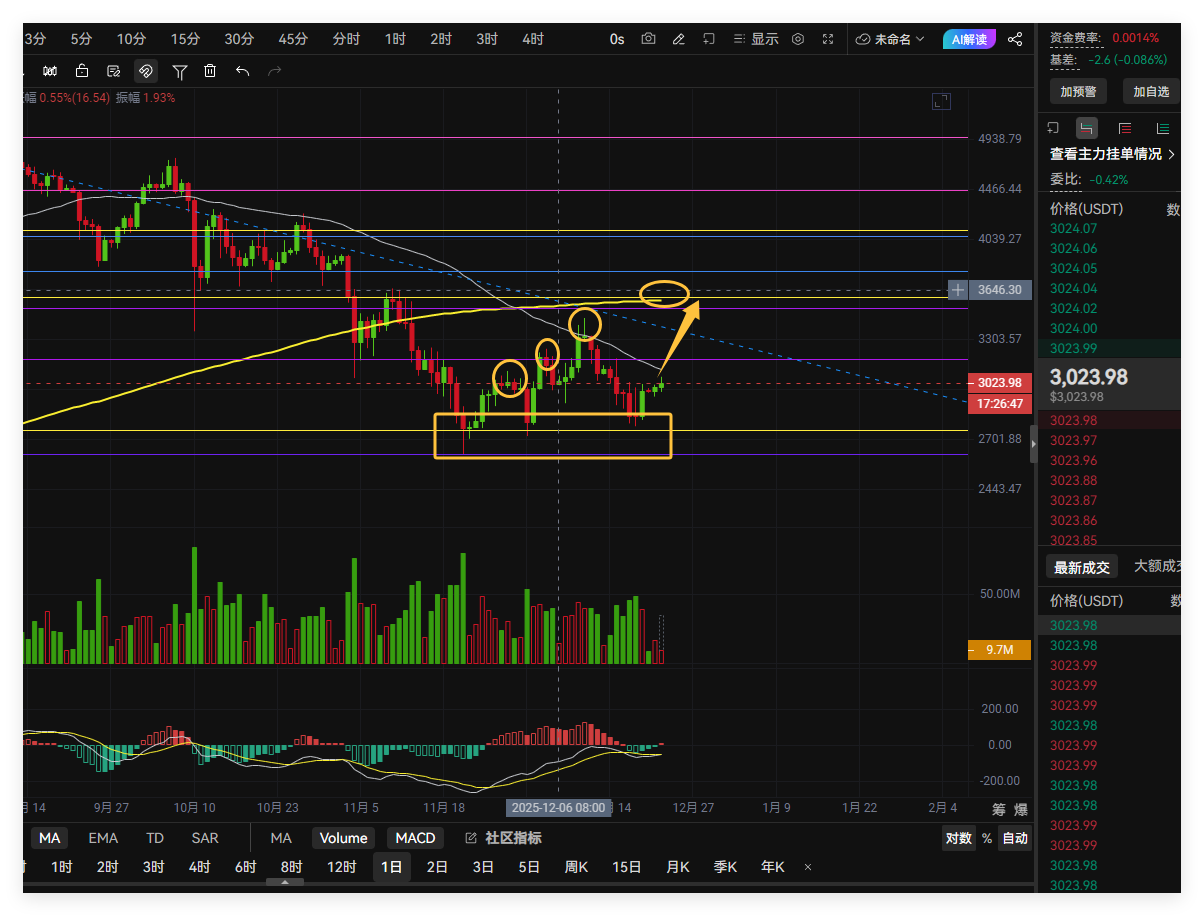Expand 查看主力挂单情况 details
Viewport: 1204px width, 916px height.
[1112, 154]
